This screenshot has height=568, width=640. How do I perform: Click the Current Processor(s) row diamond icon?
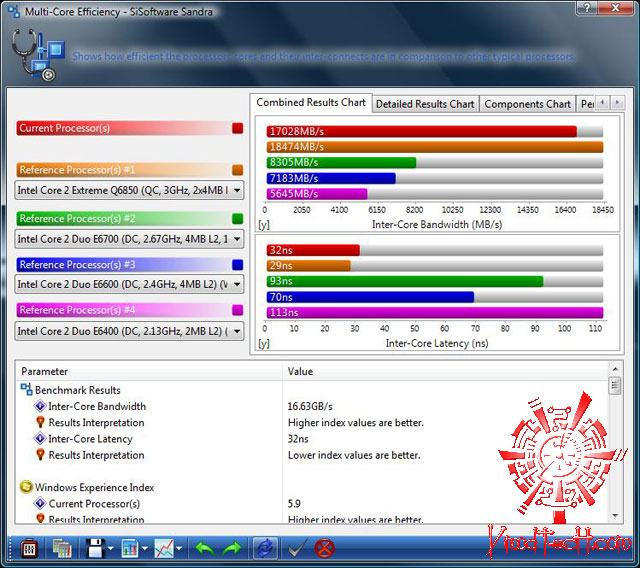tap(40, 504)
